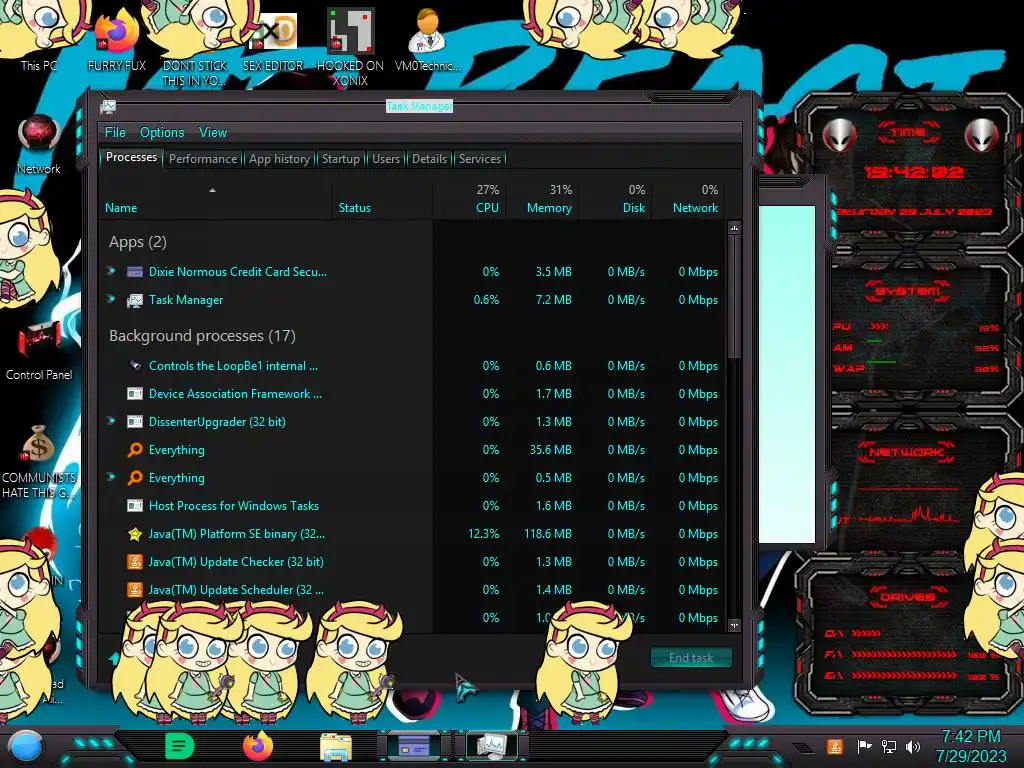Open the volume speaker tray icon
This screenshot has width=1024, height=768.
tap(913, 746)
